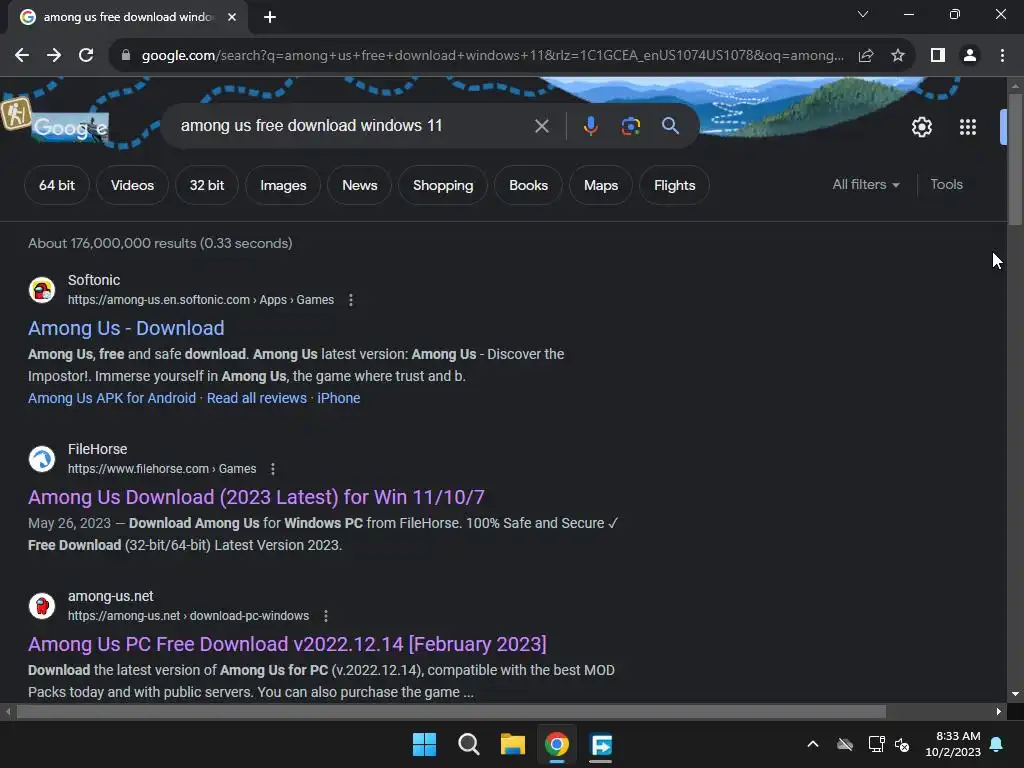The height and width of the screenshot is (768, 1024).
Task: Share this page from the address bar
Action: pos(866,56)
